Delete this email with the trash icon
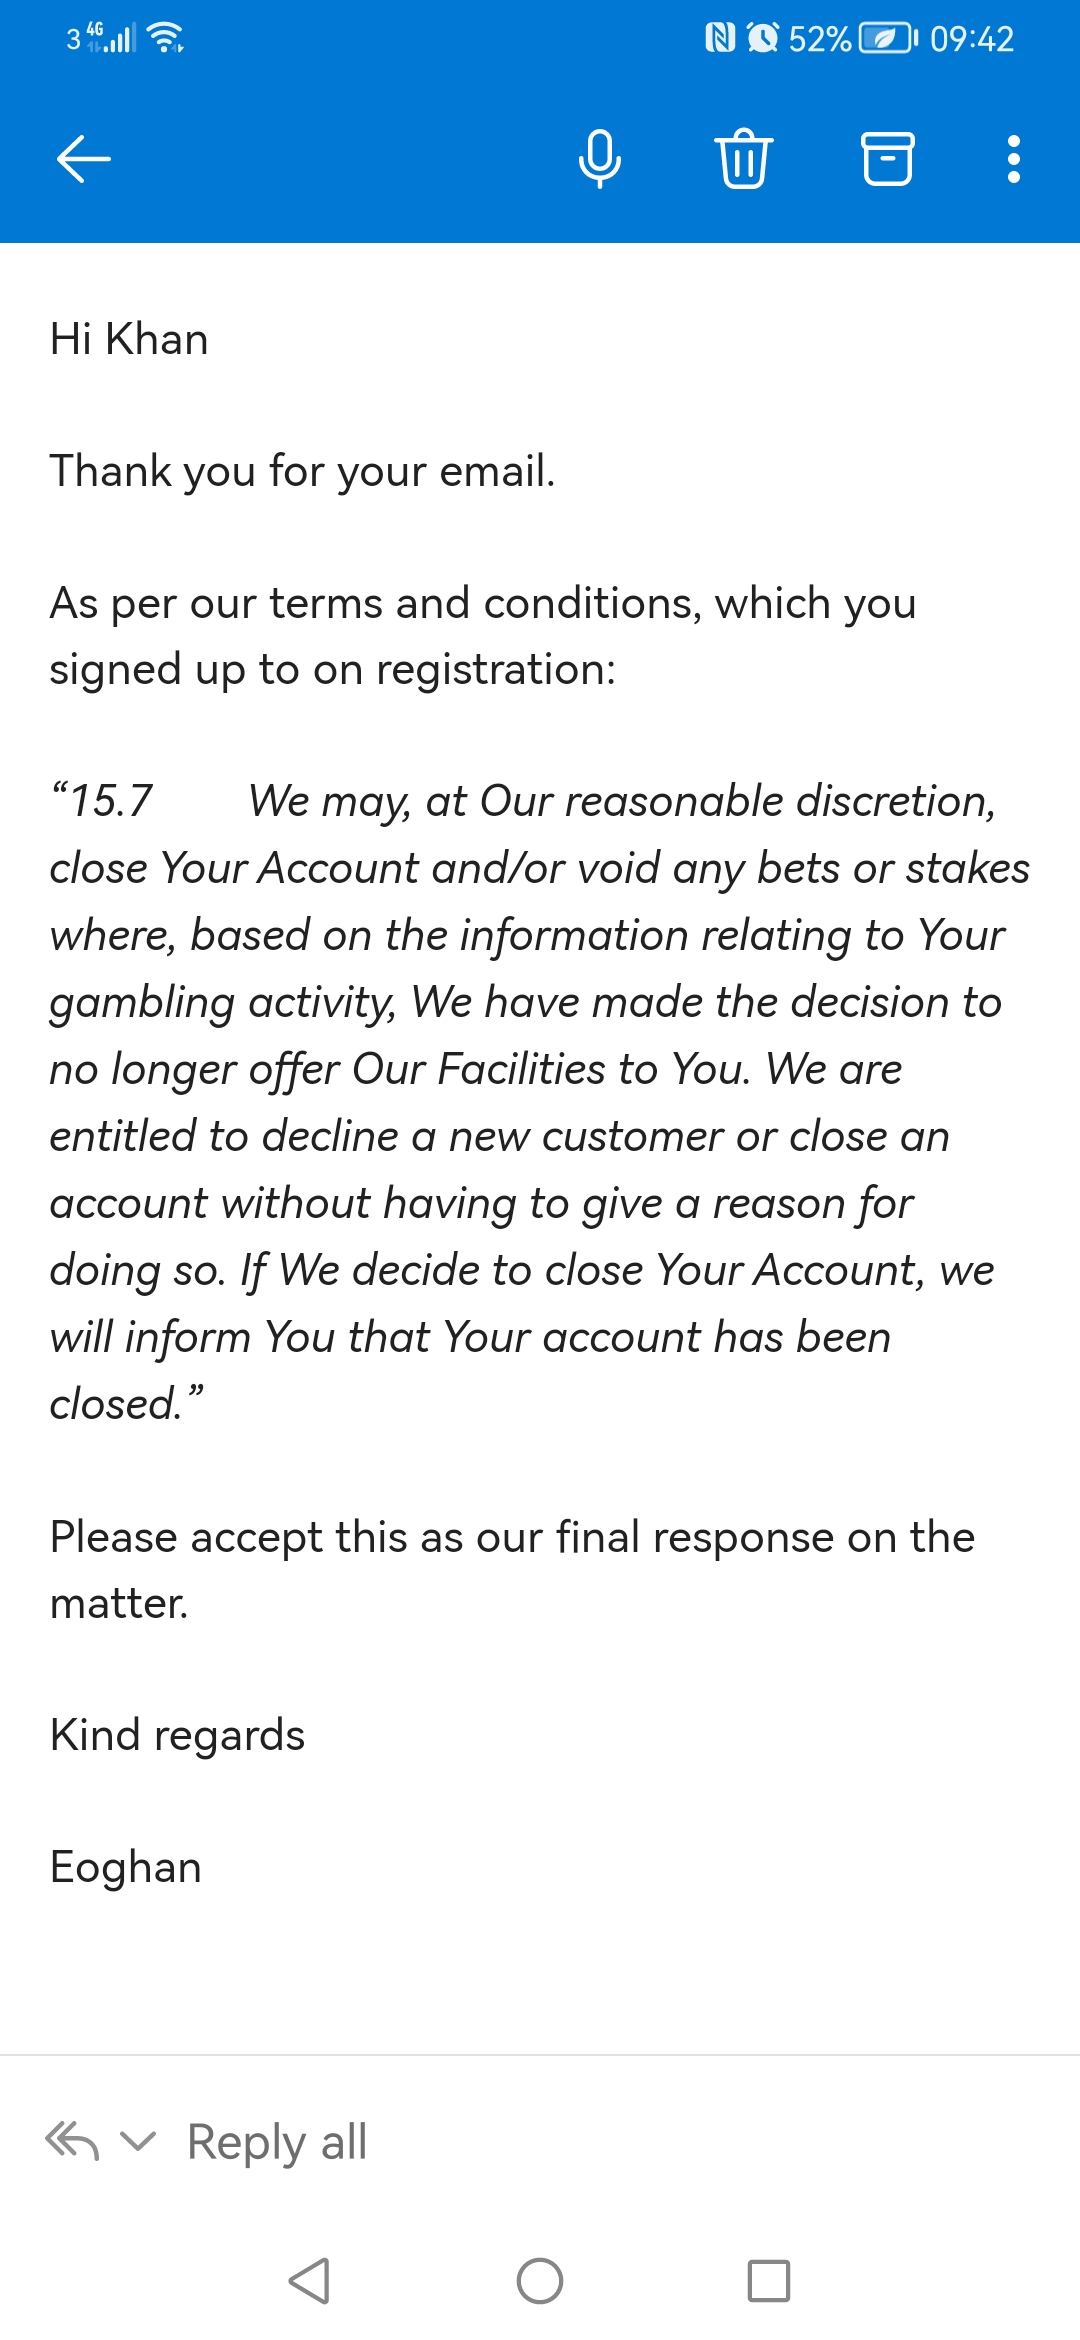 pos(743,160)
